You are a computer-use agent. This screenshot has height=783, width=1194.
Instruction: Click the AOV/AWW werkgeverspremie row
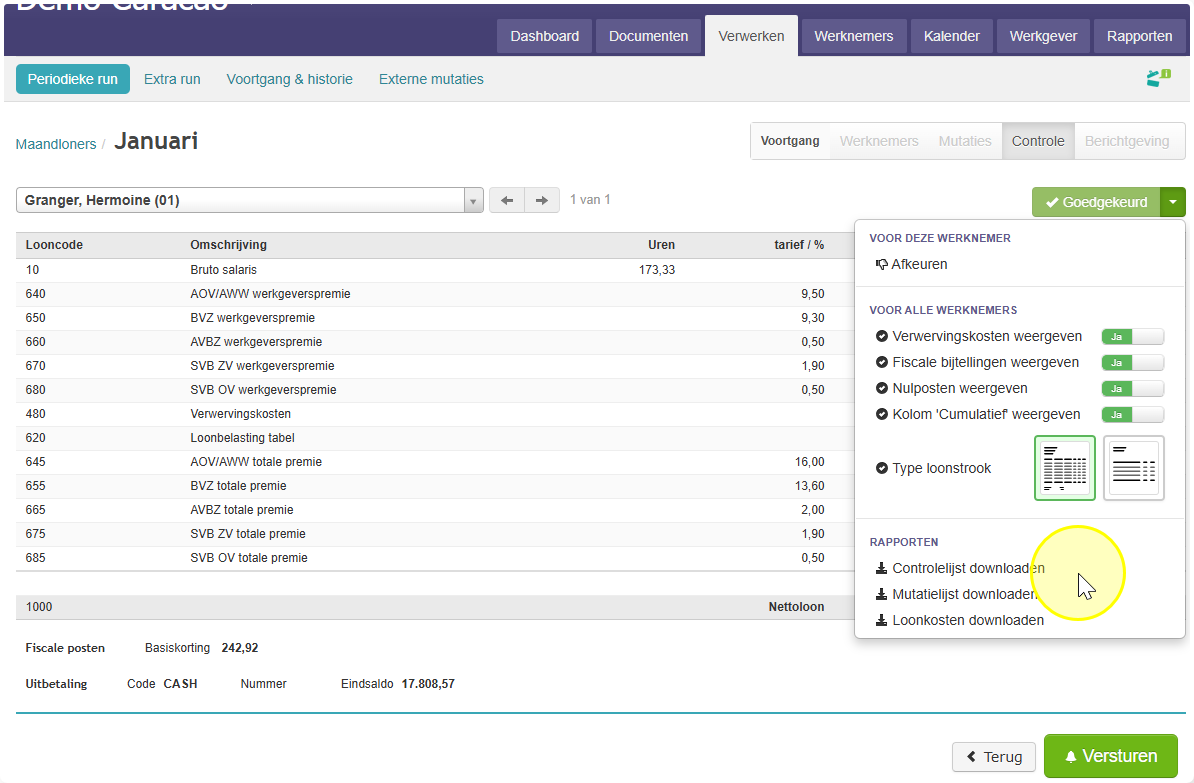point(434,294)
